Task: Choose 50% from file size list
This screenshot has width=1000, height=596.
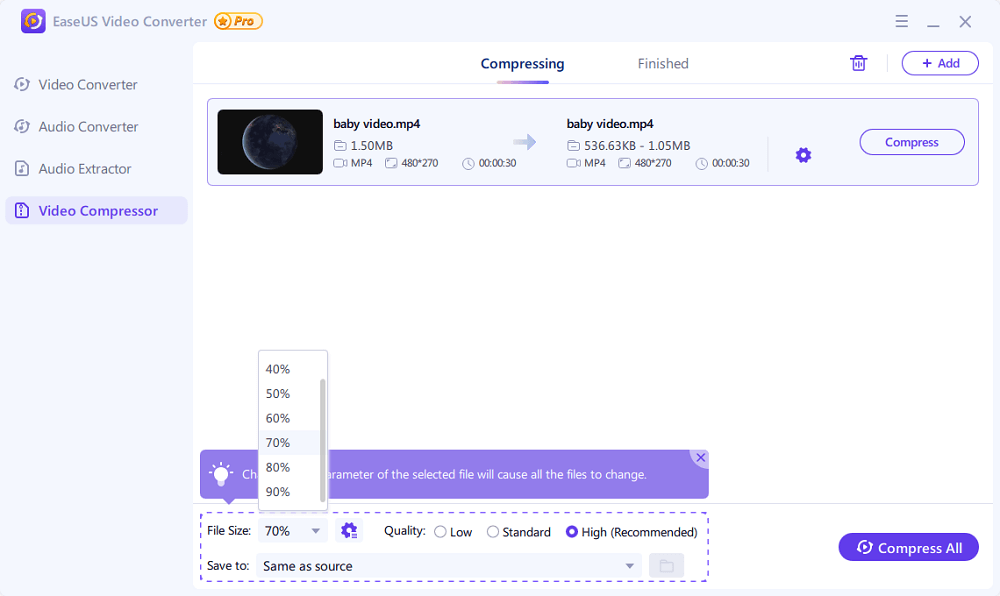Action: click(x=278, y=394)
